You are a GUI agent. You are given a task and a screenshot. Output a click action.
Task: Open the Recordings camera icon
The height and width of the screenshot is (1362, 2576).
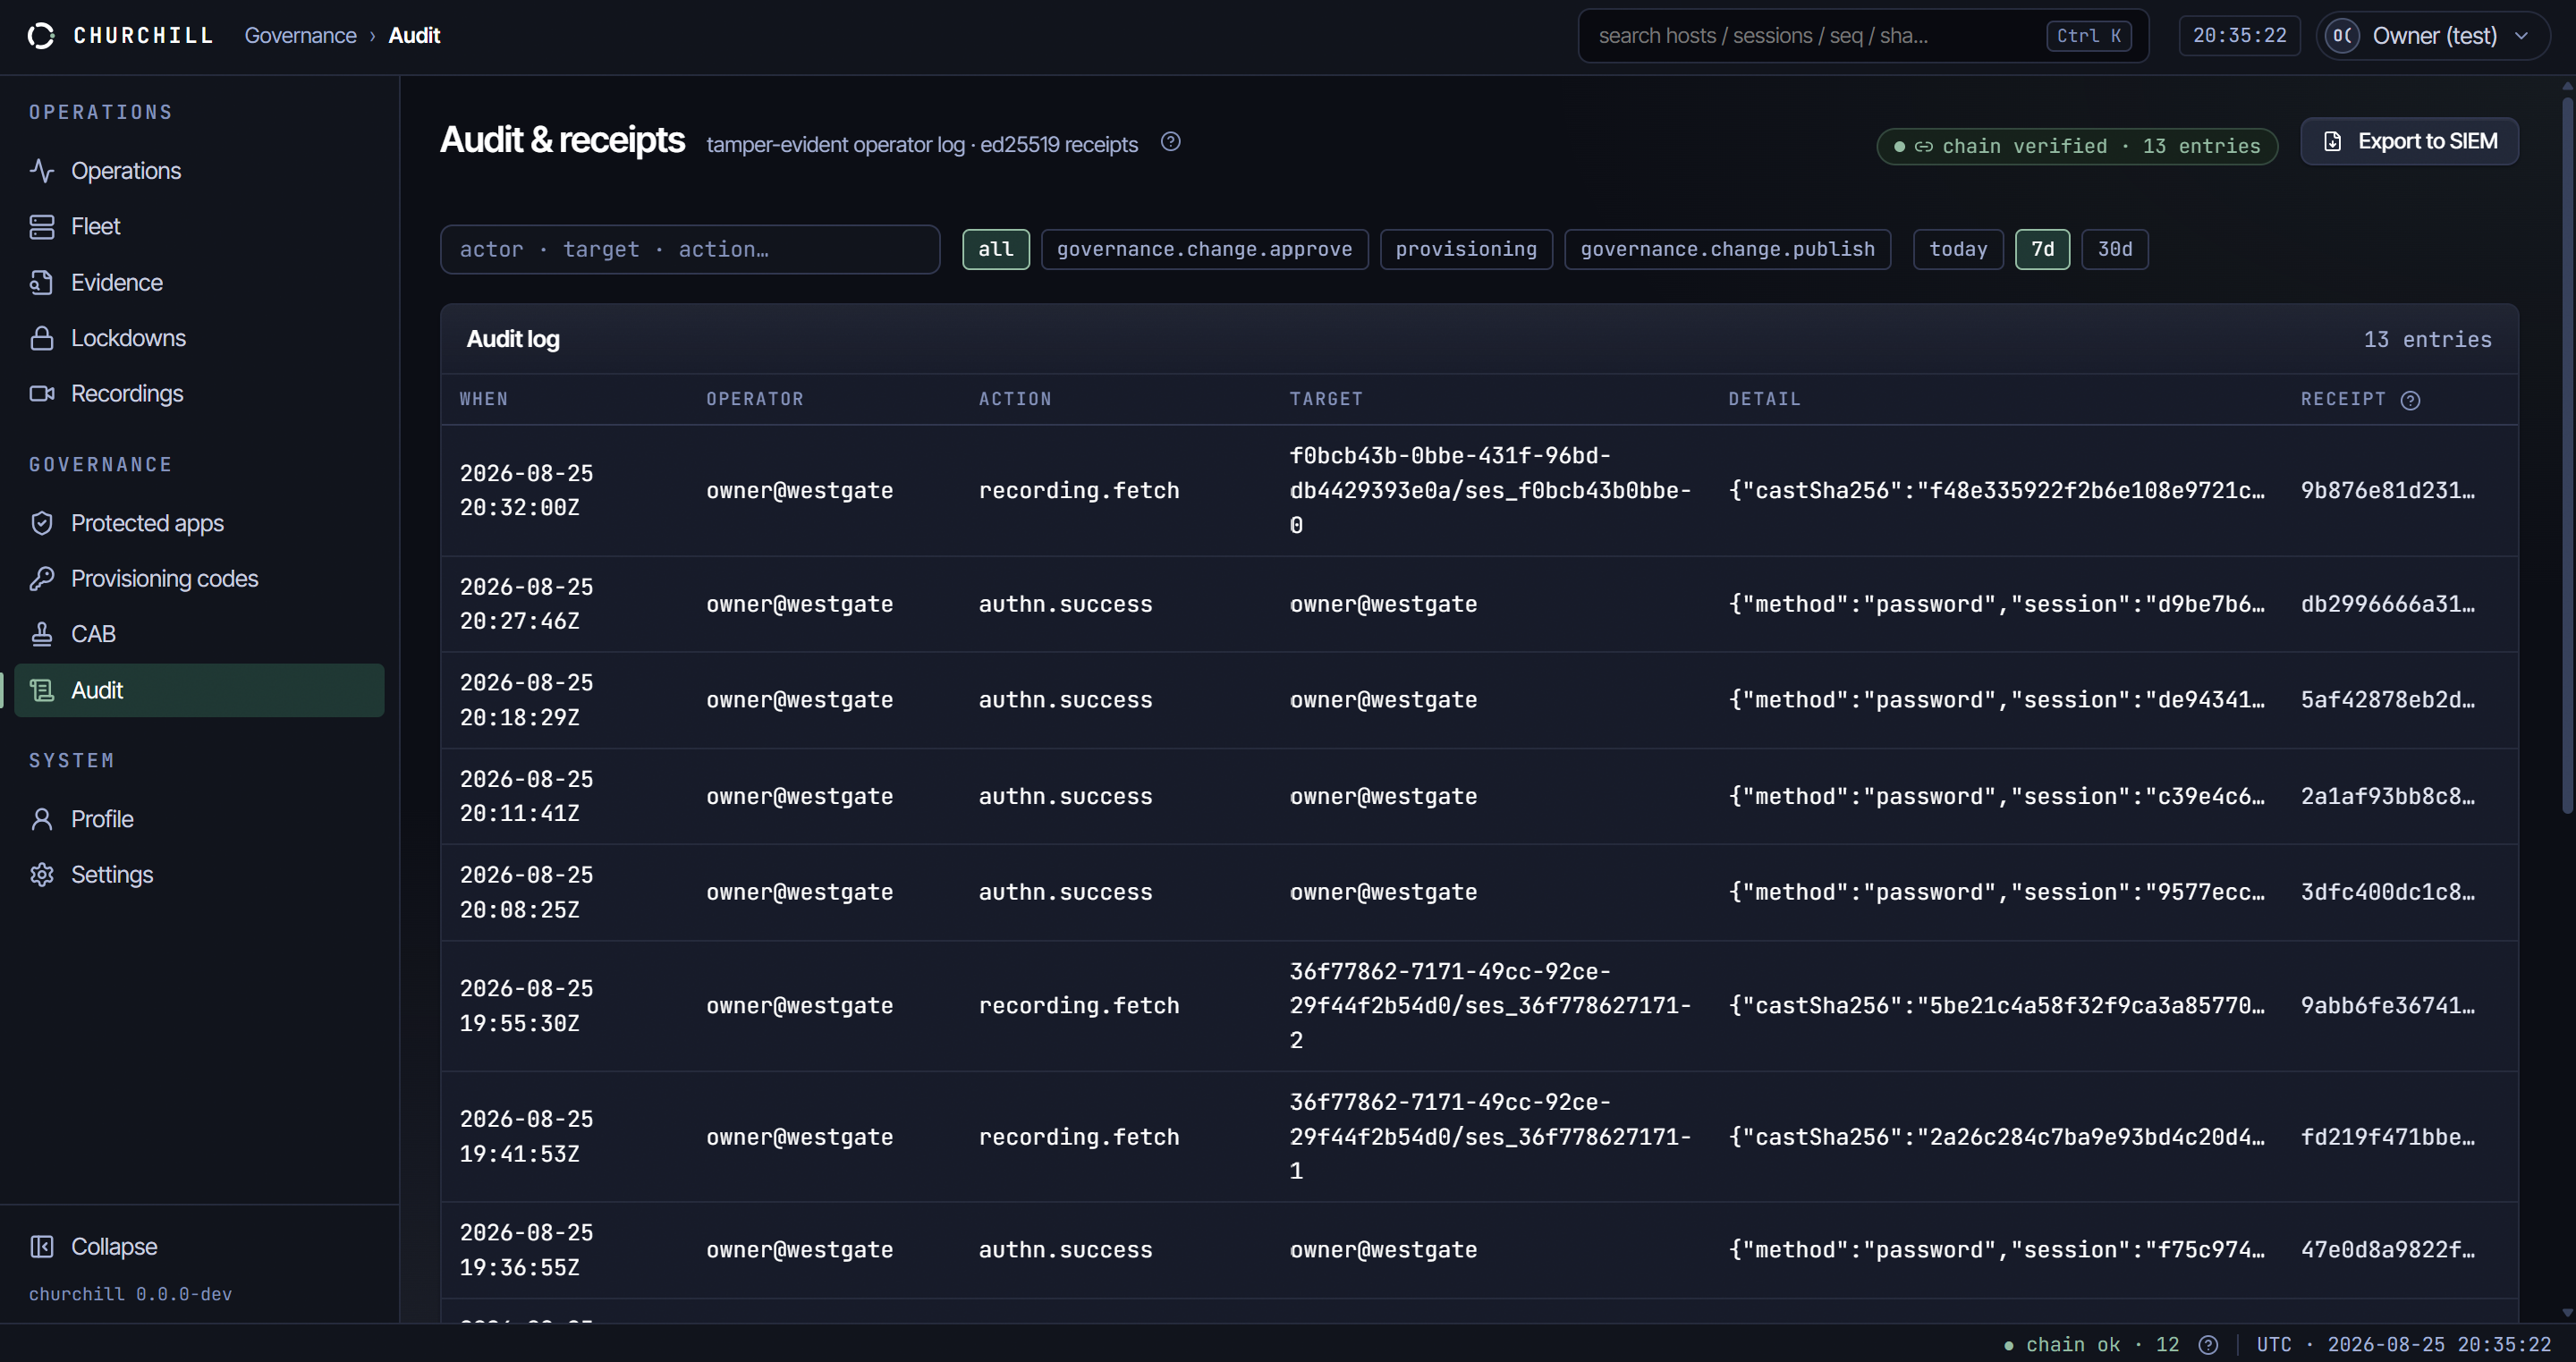tap(42, 394)
